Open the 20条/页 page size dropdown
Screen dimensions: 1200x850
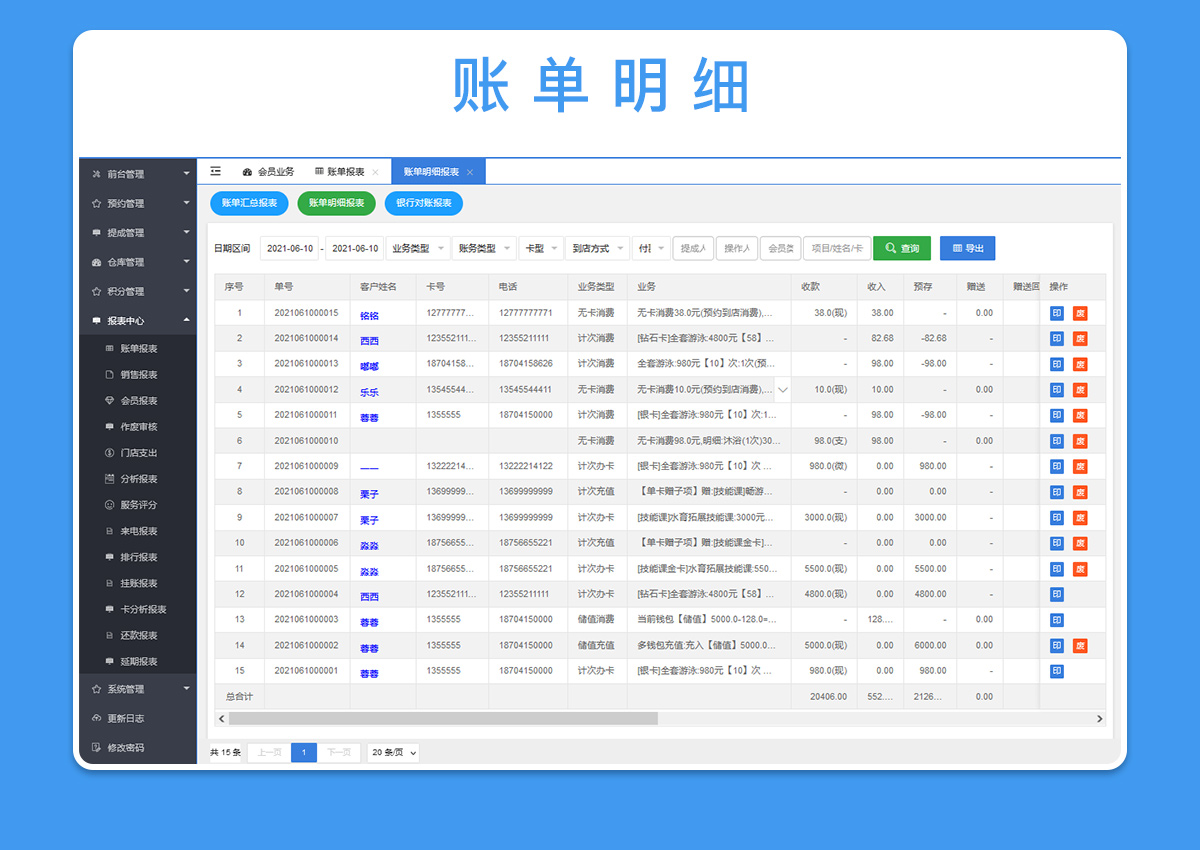tap(393, 752)
